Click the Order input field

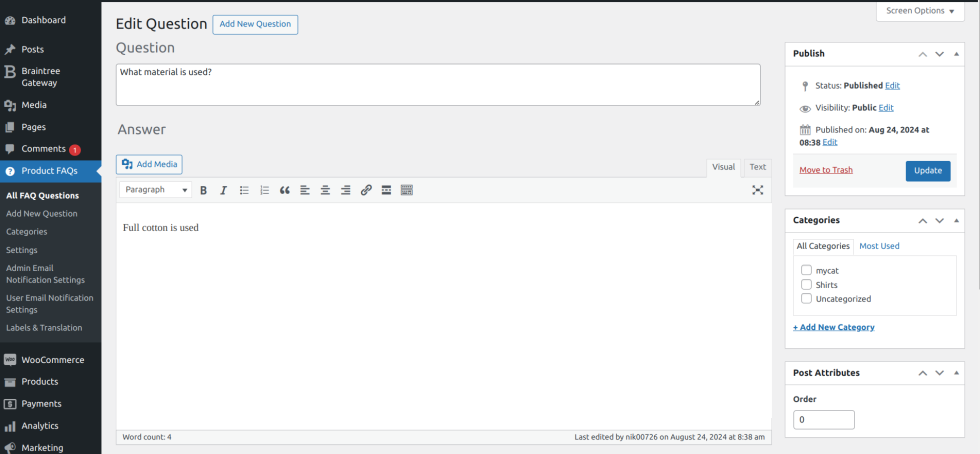824,420
